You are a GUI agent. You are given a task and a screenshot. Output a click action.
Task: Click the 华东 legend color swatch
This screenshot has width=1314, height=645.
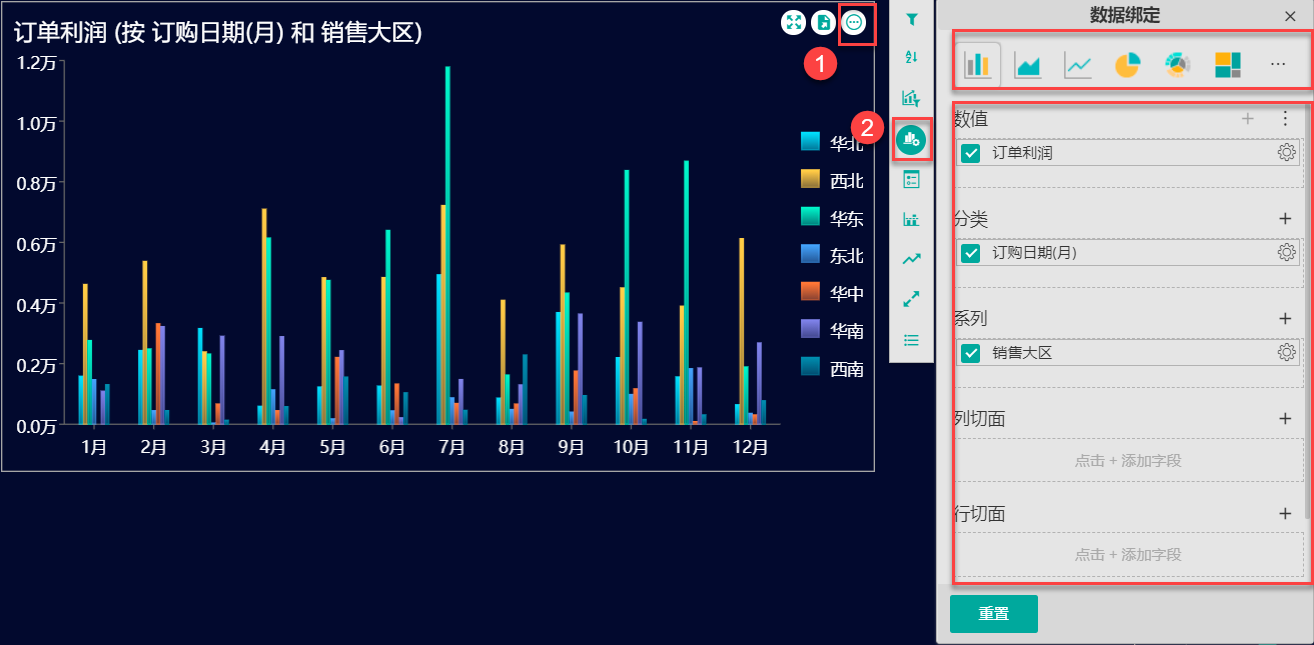coord(810,217)
